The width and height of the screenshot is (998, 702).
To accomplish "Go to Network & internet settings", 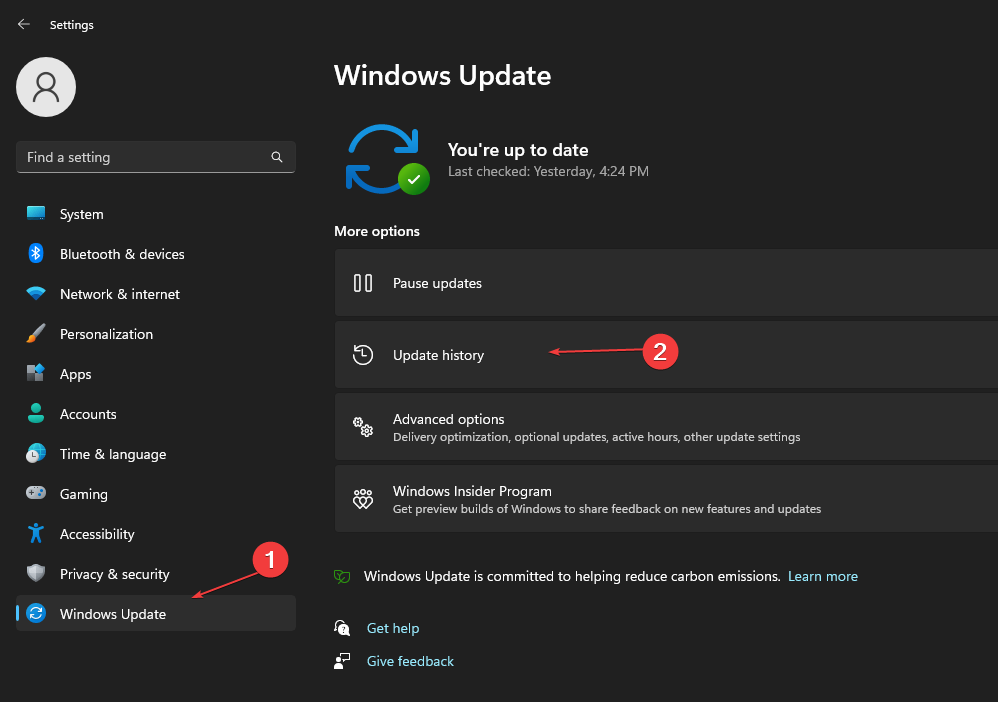I will 119,294.
